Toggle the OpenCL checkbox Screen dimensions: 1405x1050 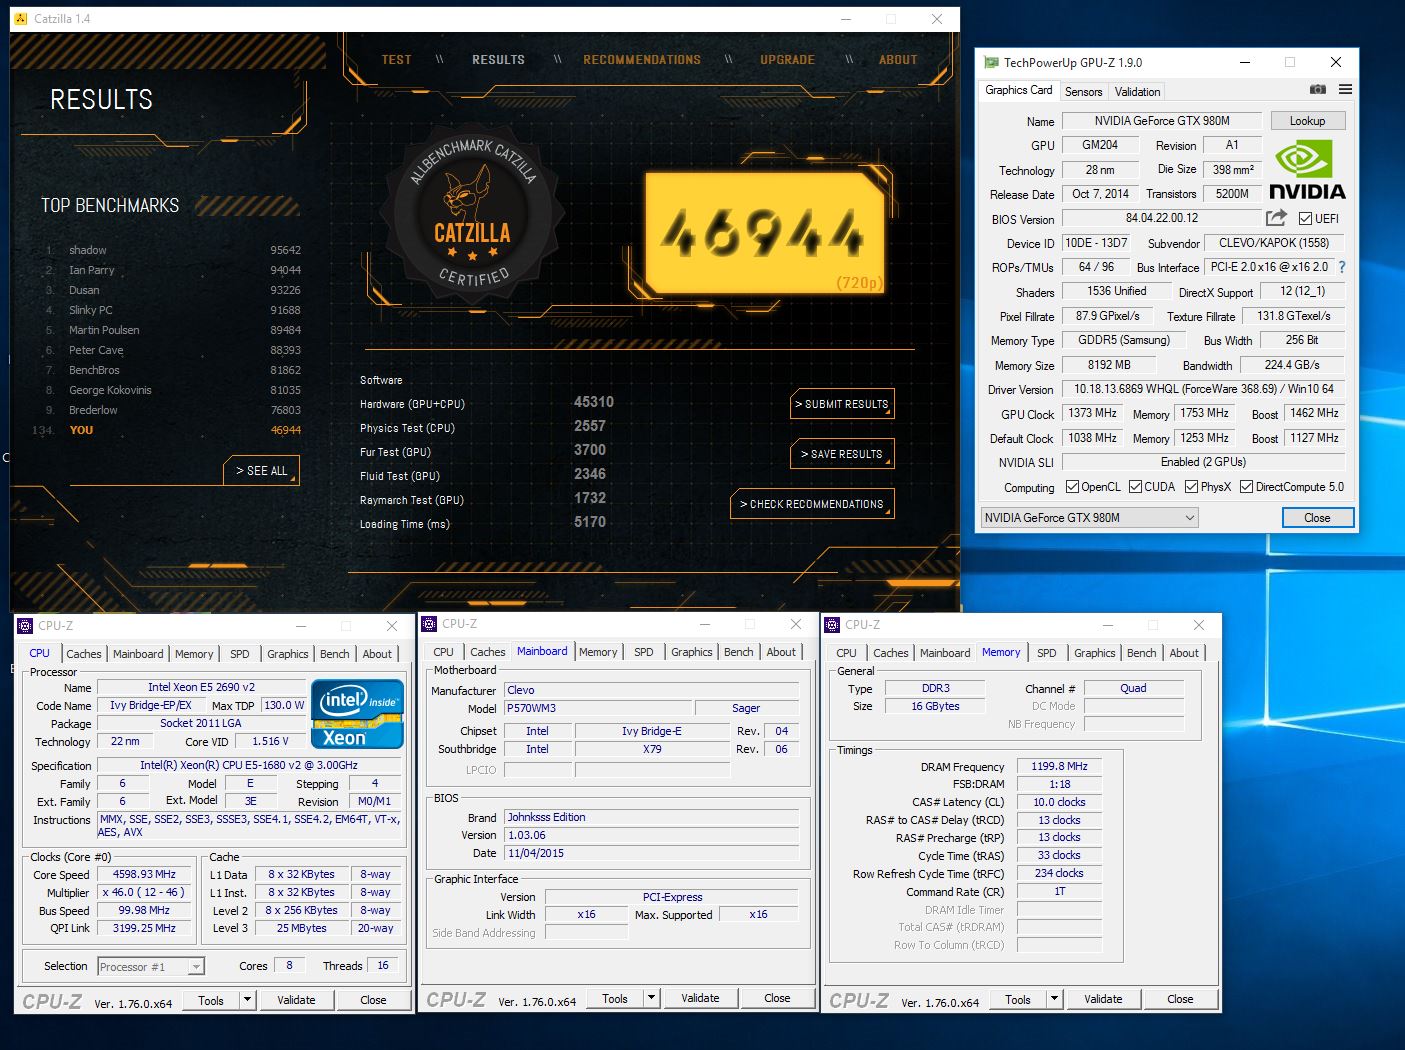pyautogui.click(x=1072, y=487)
